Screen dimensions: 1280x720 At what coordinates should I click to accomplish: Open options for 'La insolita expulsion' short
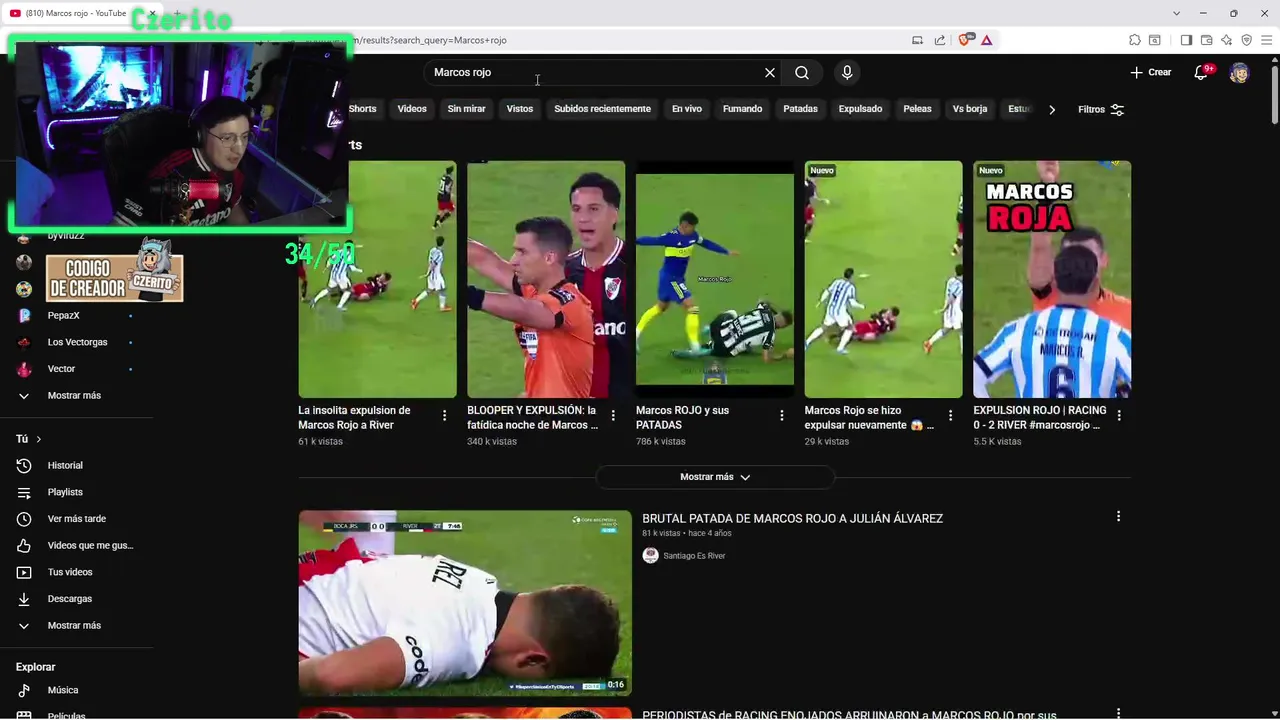coord(445,415)
